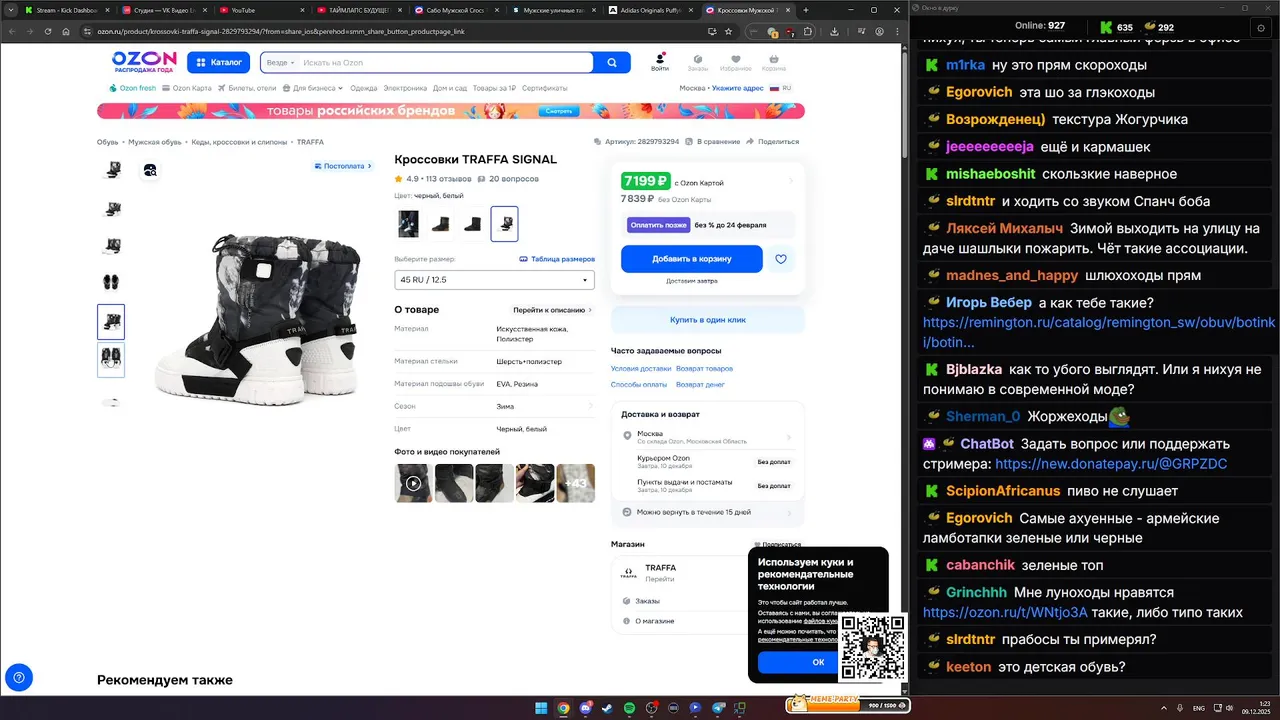
Task: Open chat settings gear icon
Action: [x=1261, y=28]
